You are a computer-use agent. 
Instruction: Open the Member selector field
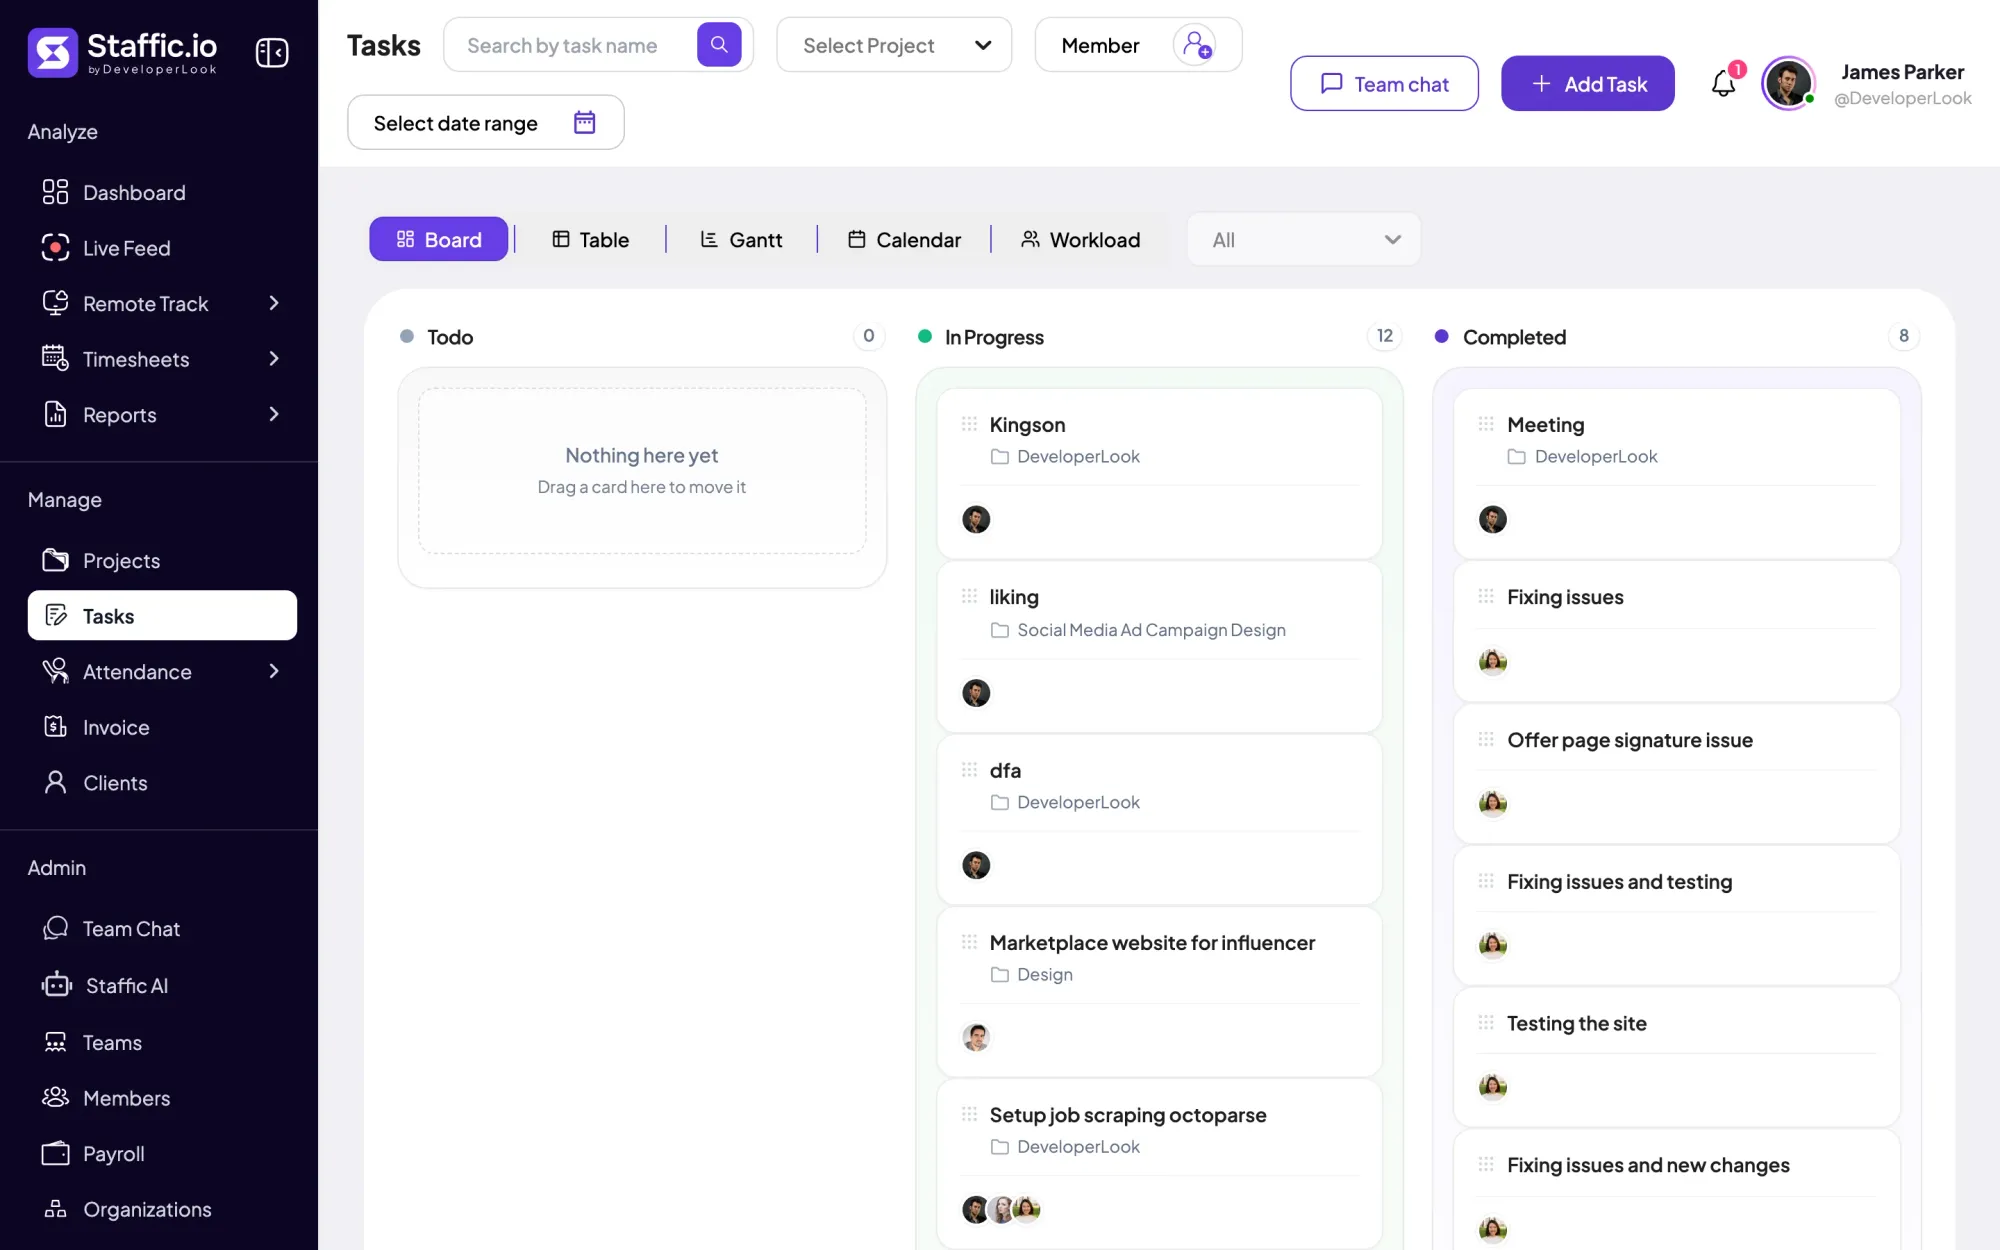pyautogui.click(x=1138, y=45)
